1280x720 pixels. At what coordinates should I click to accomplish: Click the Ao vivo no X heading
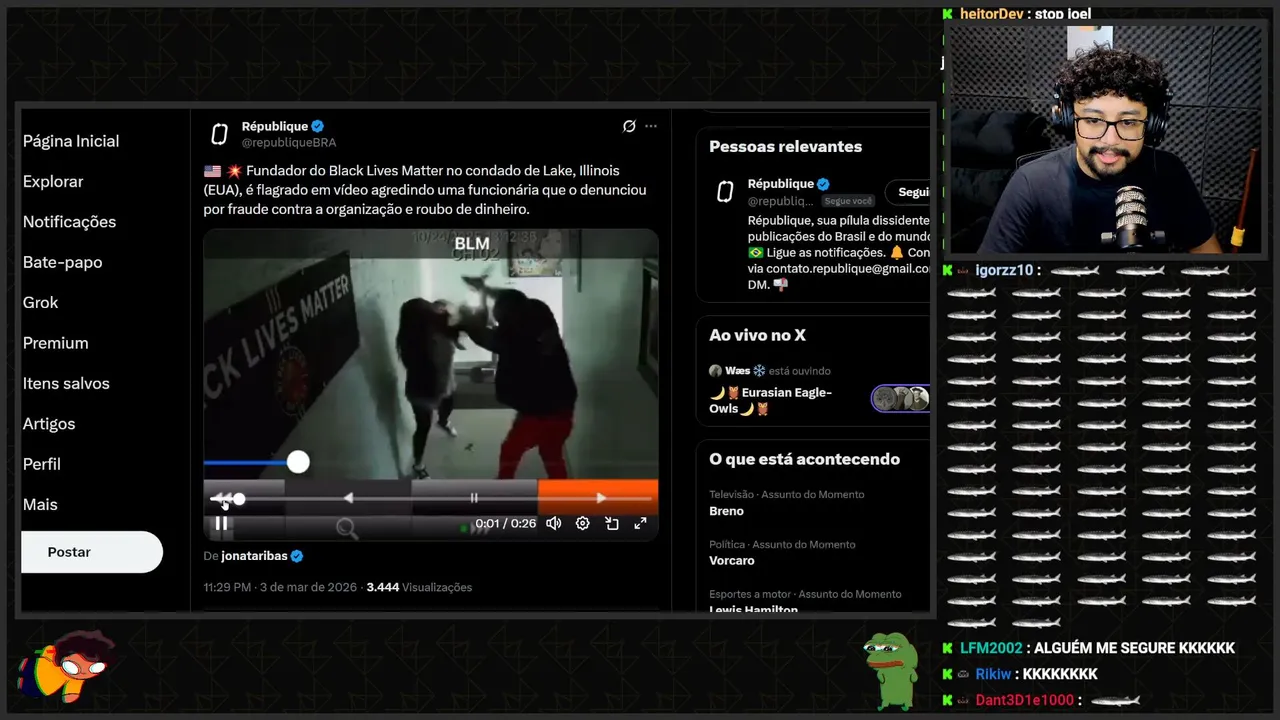[757, 335]
